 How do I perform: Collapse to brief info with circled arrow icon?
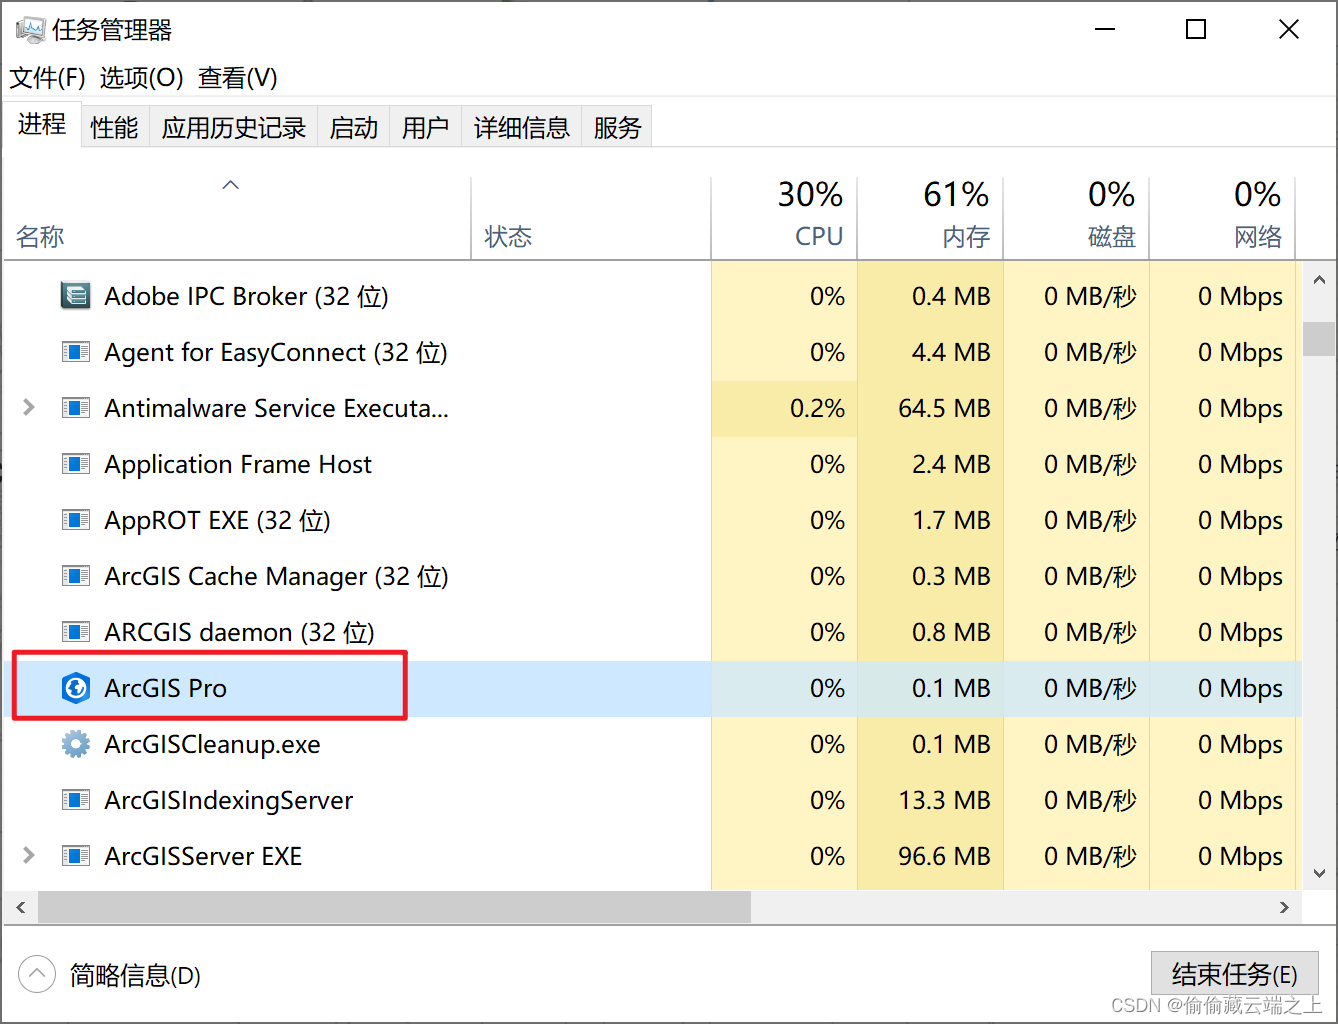pos(37,975)
